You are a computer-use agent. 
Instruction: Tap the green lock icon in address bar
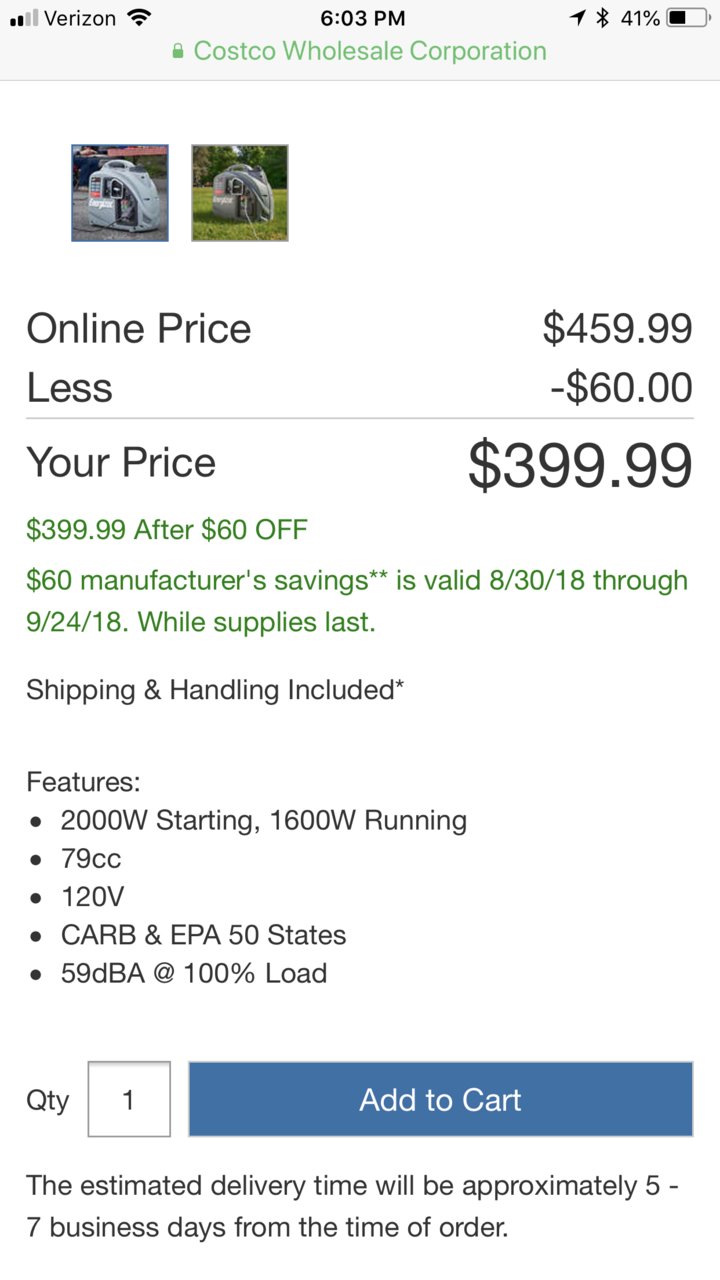point(179,51)
